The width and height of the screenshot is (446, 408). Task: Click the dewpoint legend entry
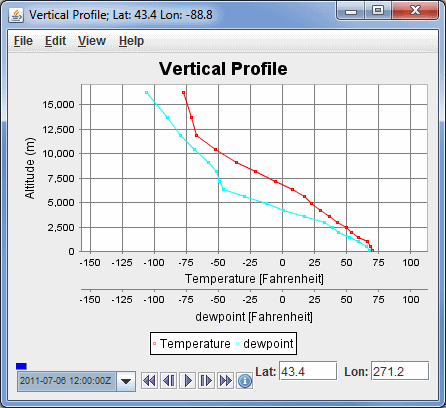(265, 344)
